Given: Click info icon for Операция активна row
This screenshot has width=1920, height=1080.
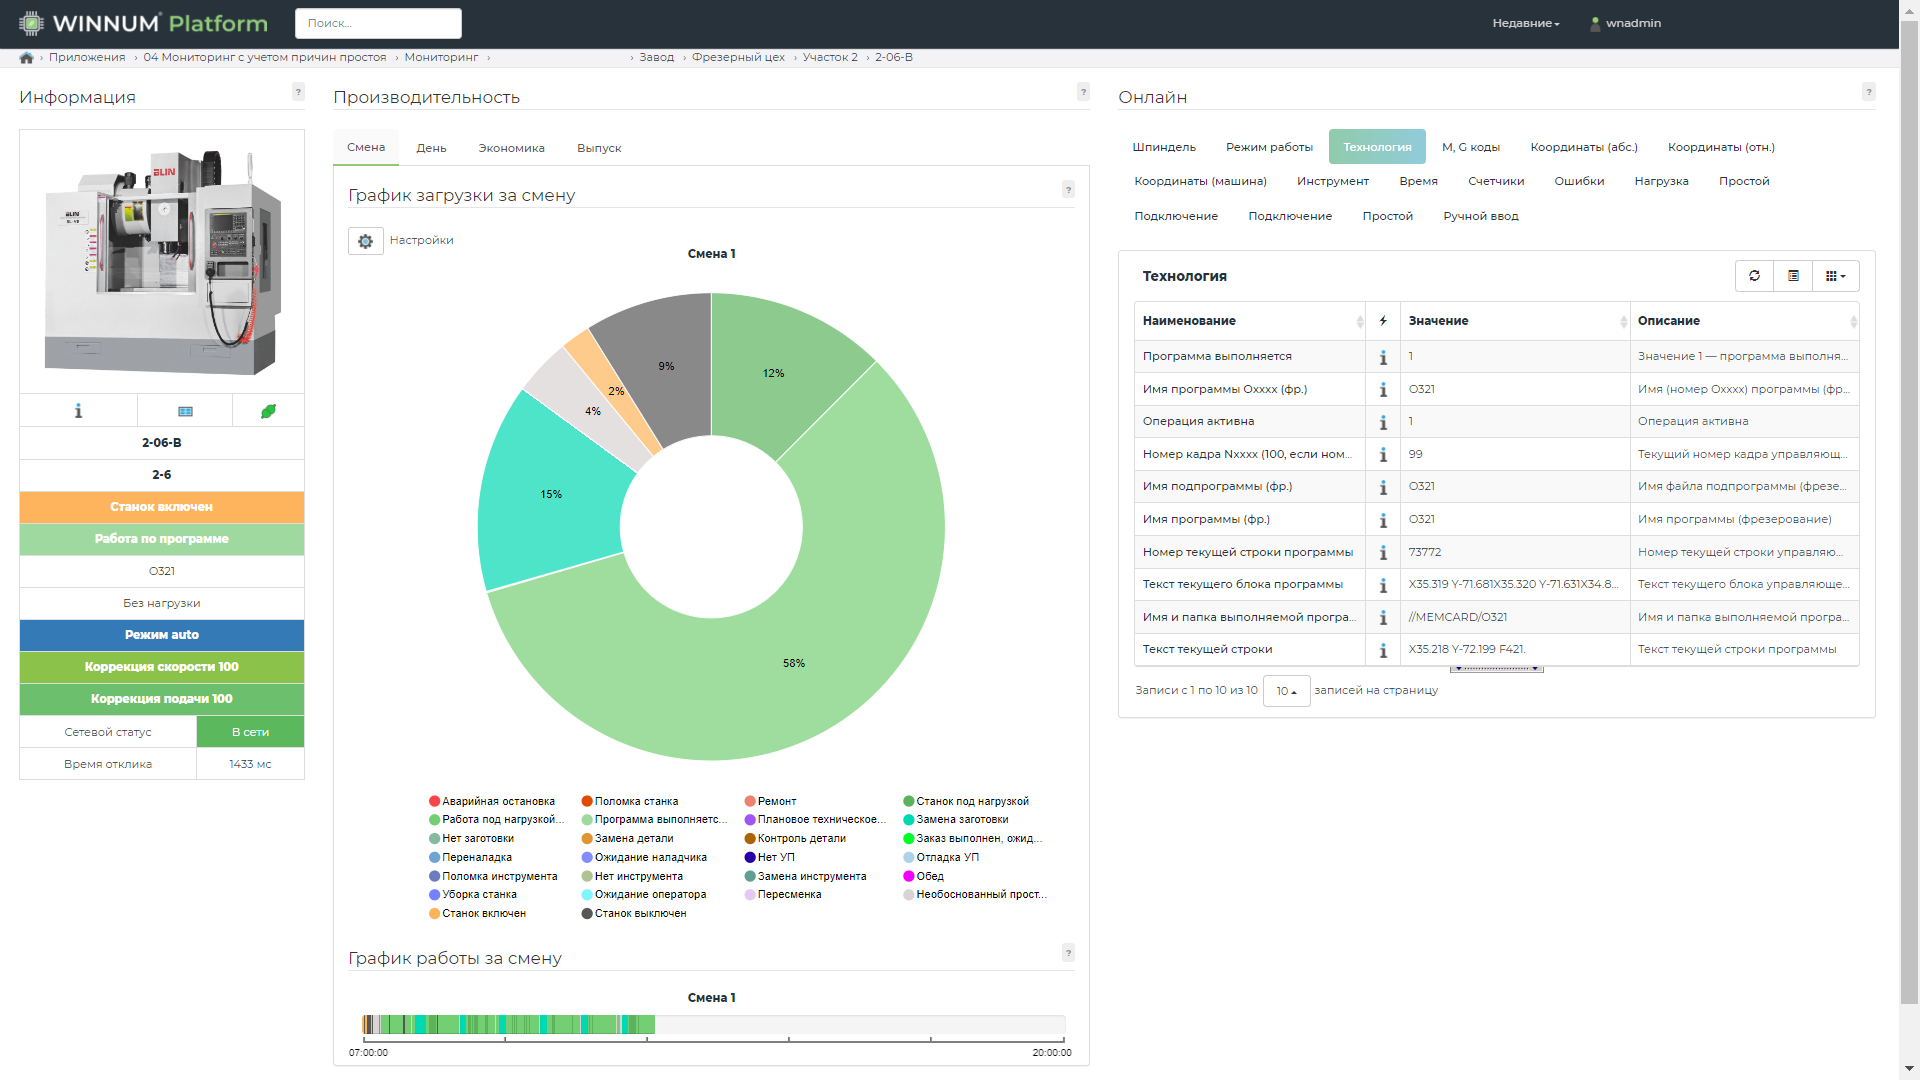Looking at the screenshot, I should [1383, 422].
